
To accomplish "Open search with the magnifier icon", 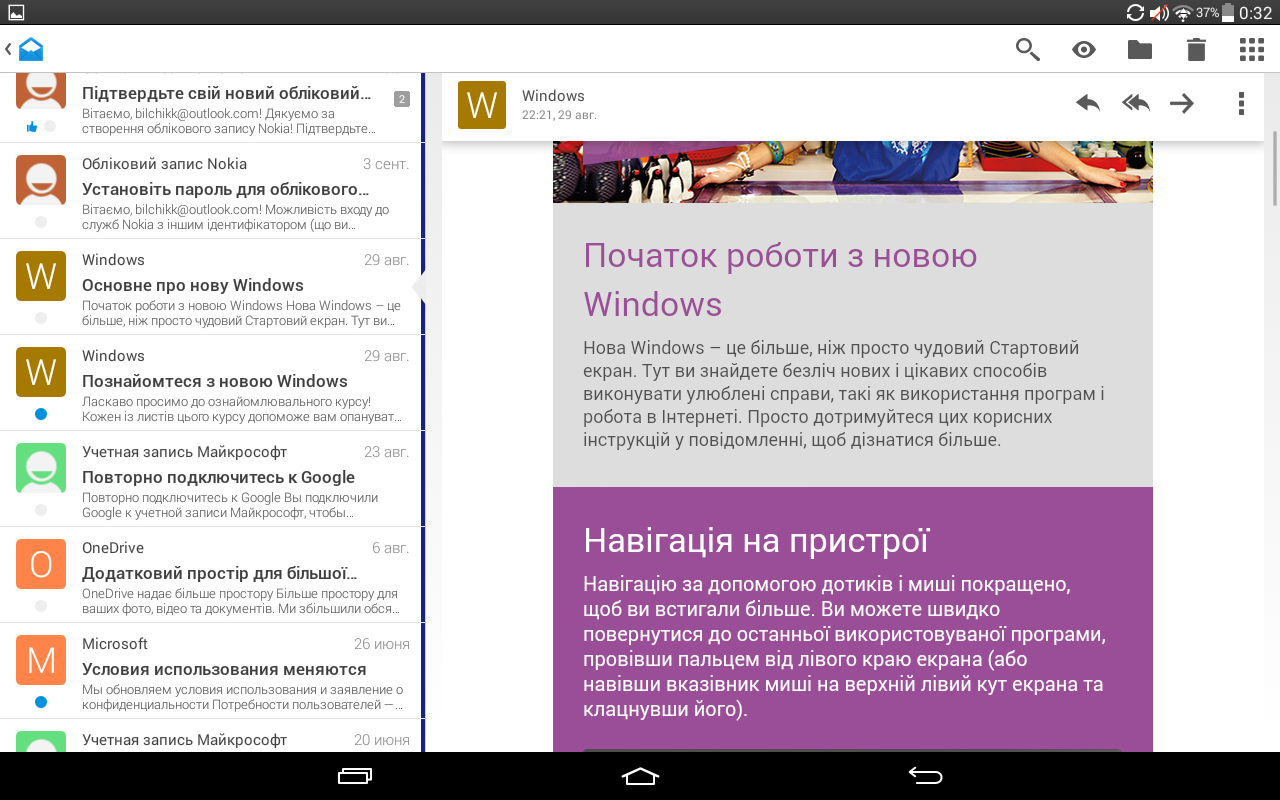I will (x=1028, y=49).
